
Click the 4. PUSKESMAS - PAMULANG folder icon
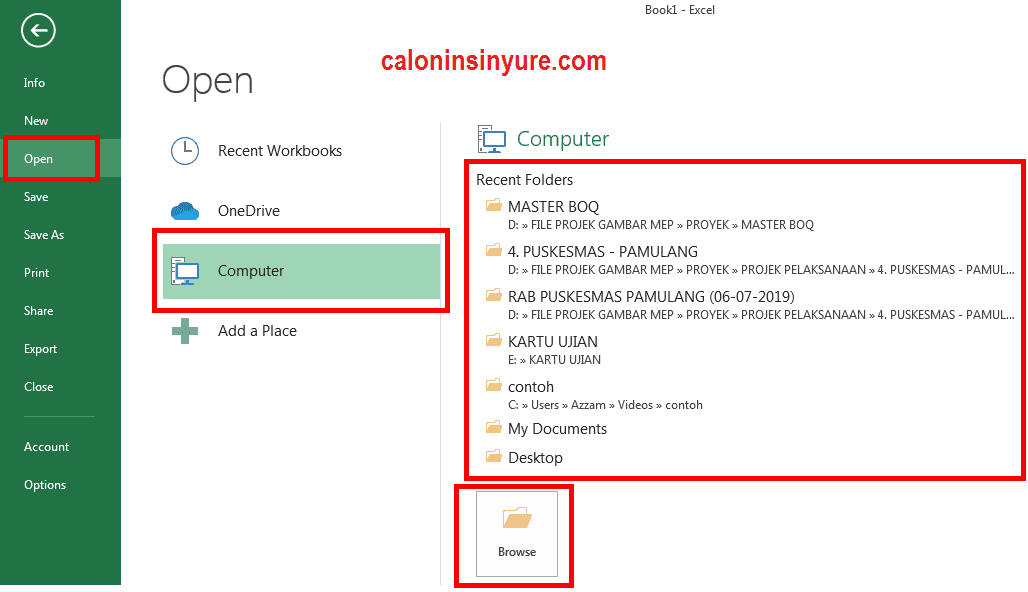494,250
